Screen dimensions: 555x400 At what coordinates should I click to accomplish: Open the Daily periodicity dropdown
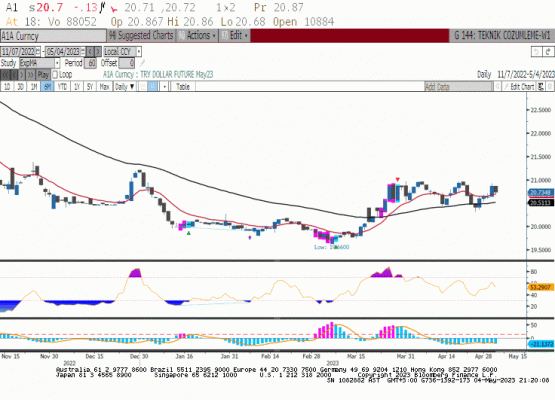[x=125, y=87]
